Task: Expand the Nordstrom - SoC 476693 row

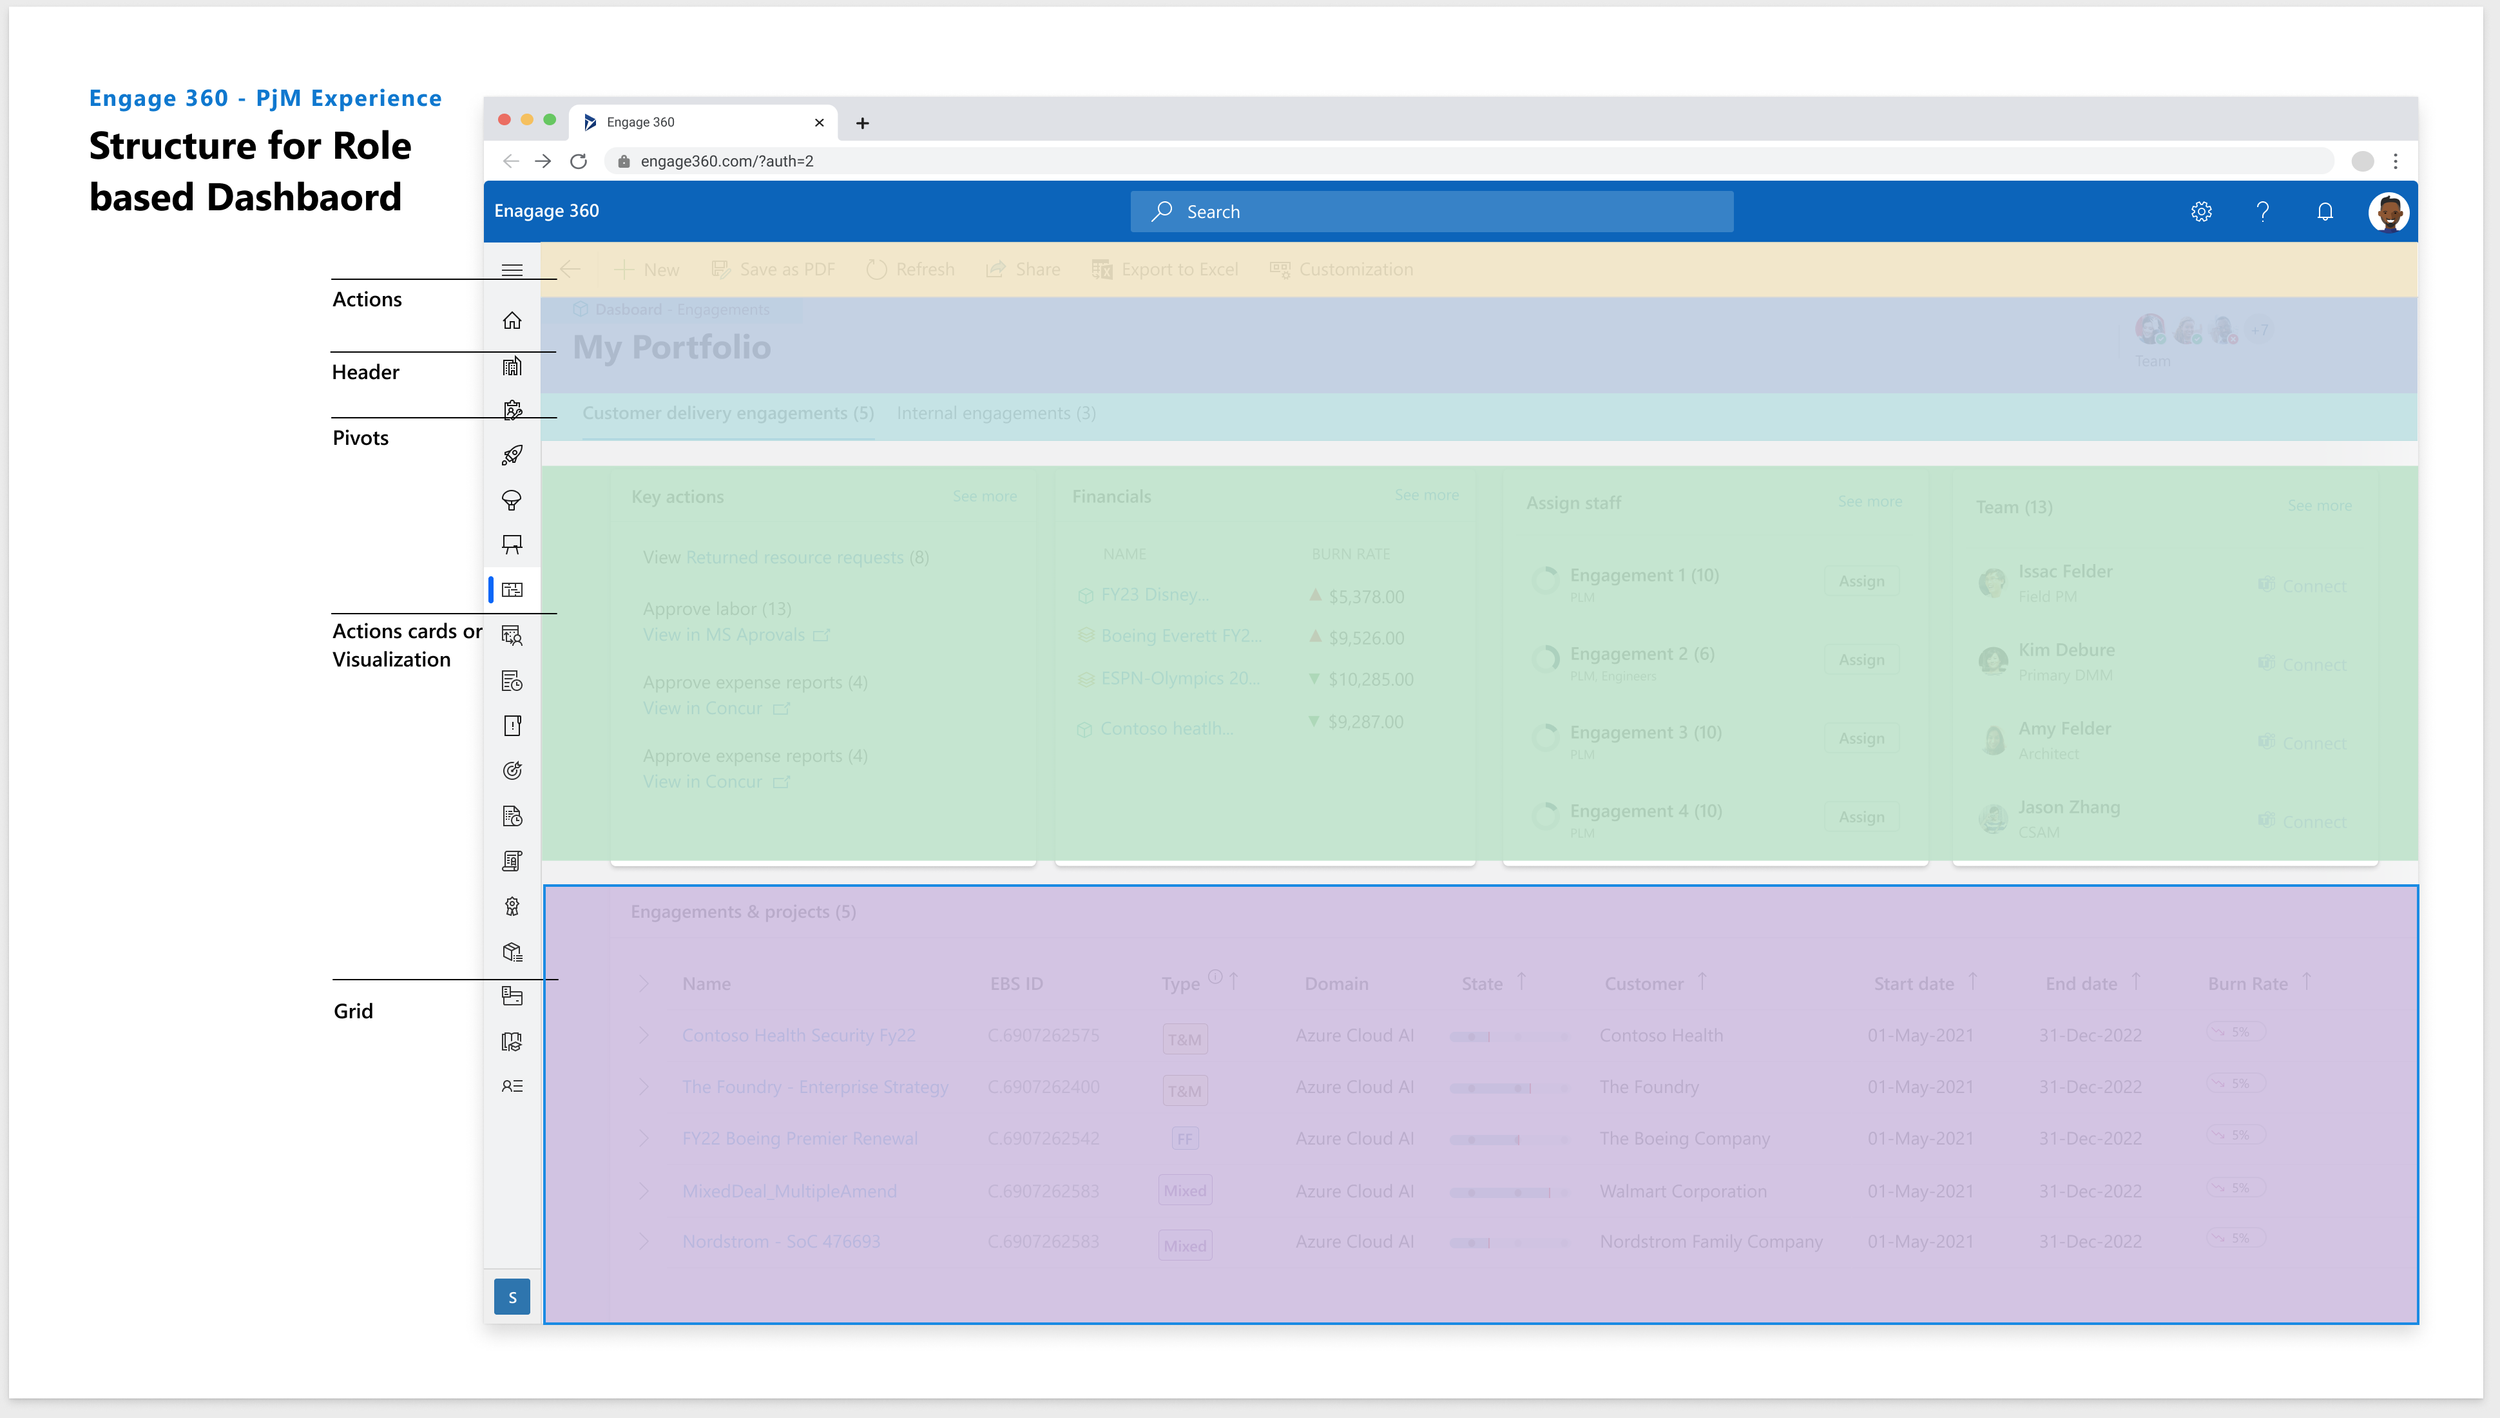Action: (645, 1242)
